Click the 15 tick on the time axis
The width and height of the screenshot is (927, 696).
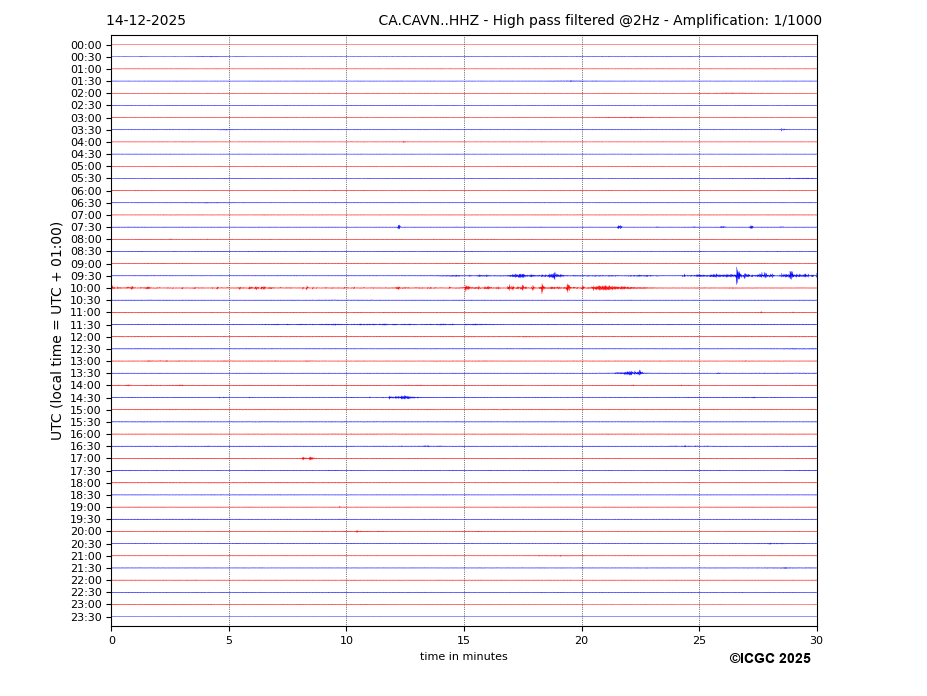pyautogui.click(x=464, y=640)
